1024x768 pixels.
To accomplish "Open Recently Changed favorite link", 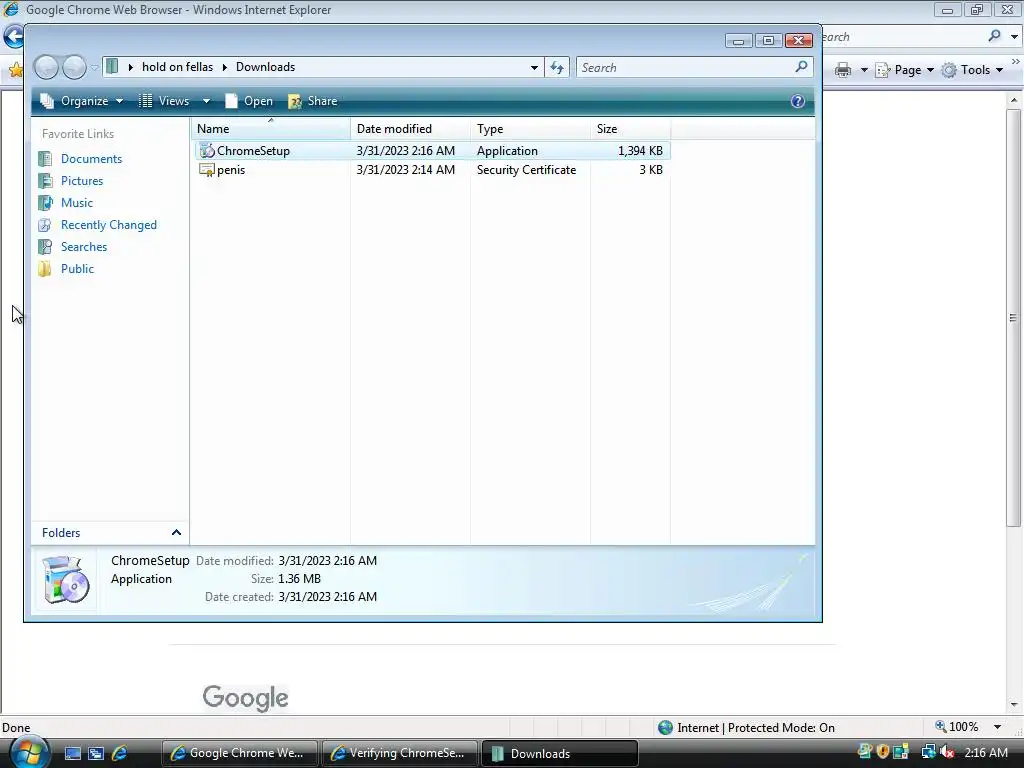I will click(108, 225).
